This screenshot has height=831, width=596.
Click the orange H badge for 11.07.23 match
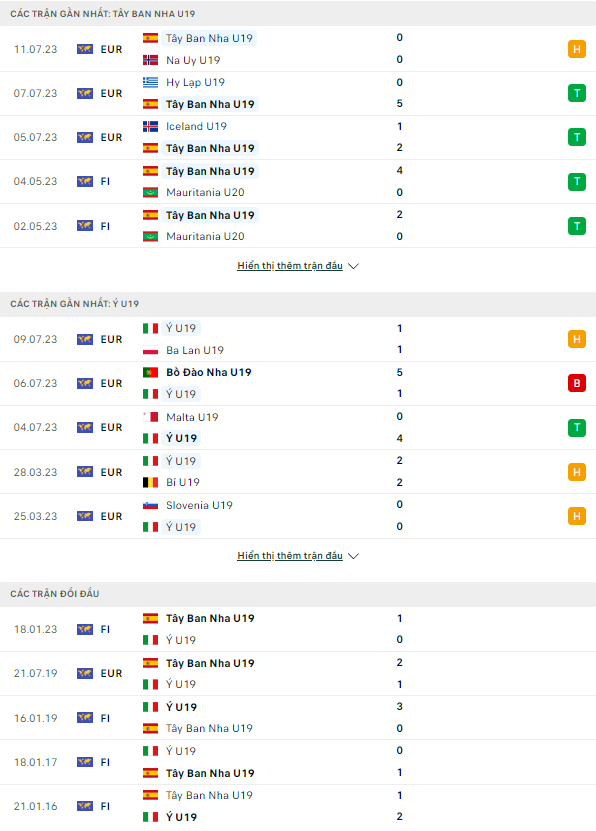point(576,49)
